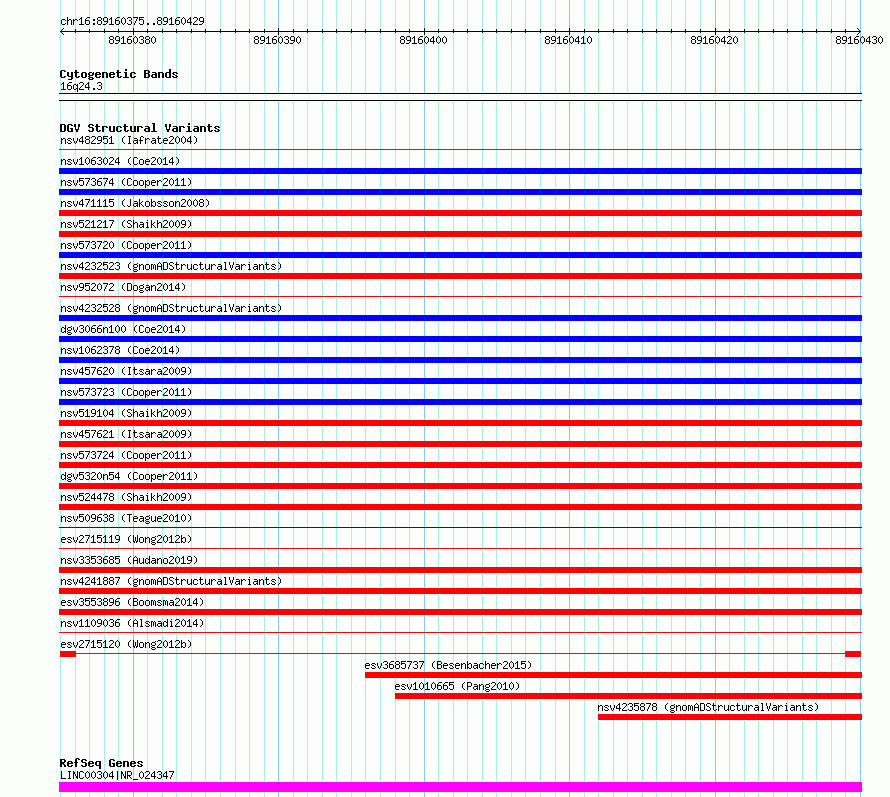
Task: Open the esv2715120 (Wong2012b) label
Action: click(x=126, y=644)
